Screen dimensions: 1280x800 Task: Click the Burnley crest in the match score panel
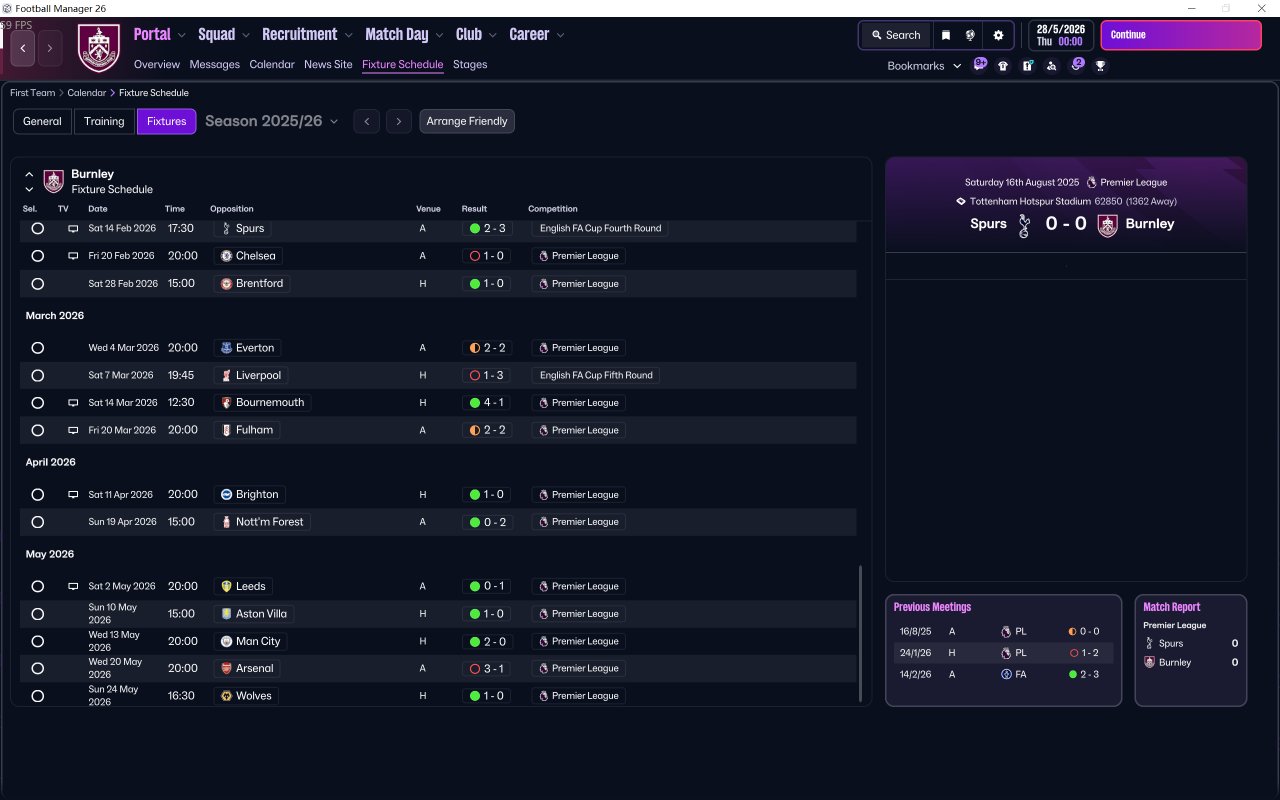(1107, 225)
